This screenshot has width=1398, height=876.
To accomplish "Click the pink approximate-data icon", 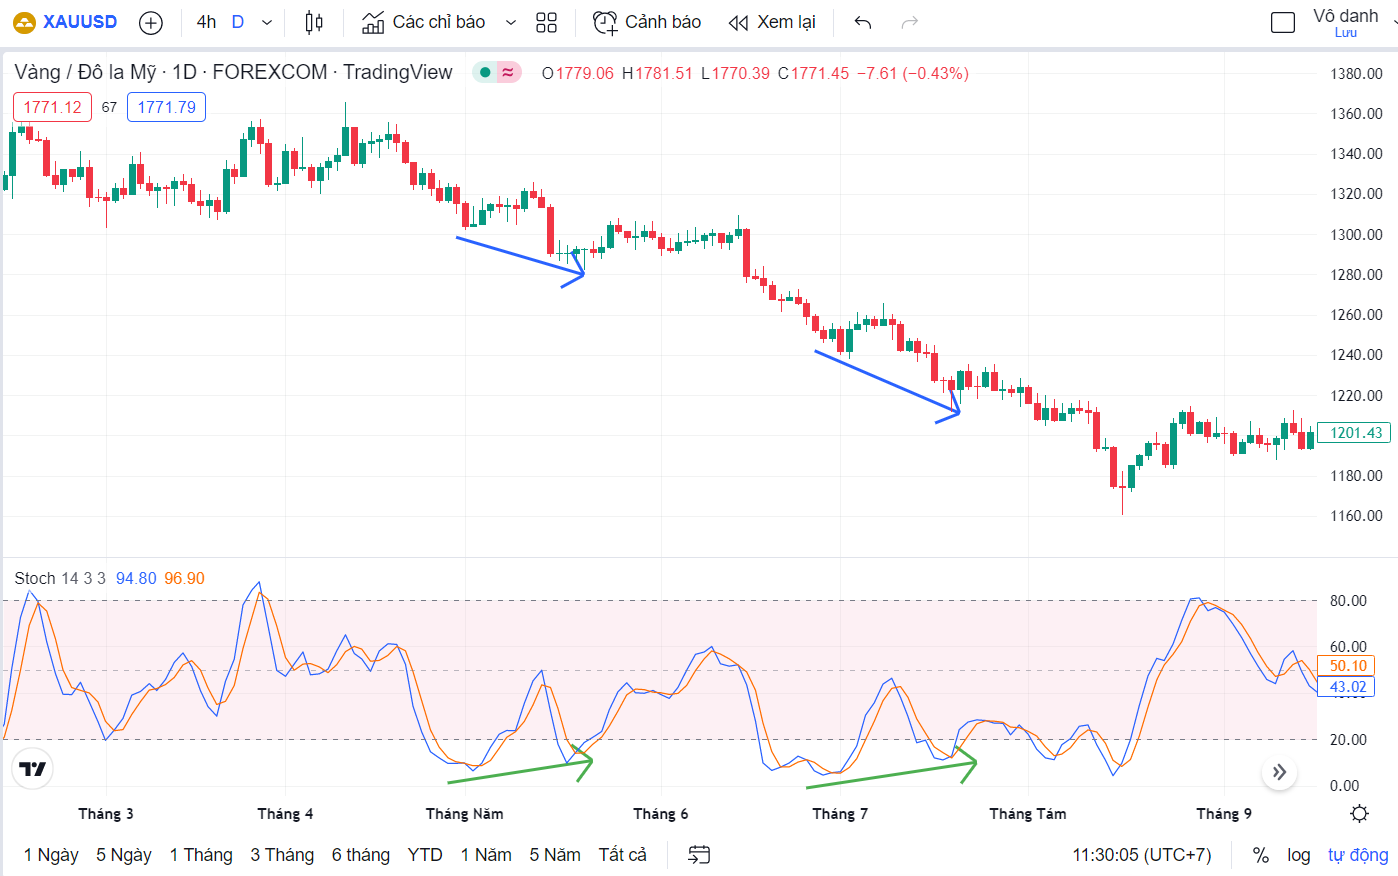I will pyautogui.click(x=508, y=72).
